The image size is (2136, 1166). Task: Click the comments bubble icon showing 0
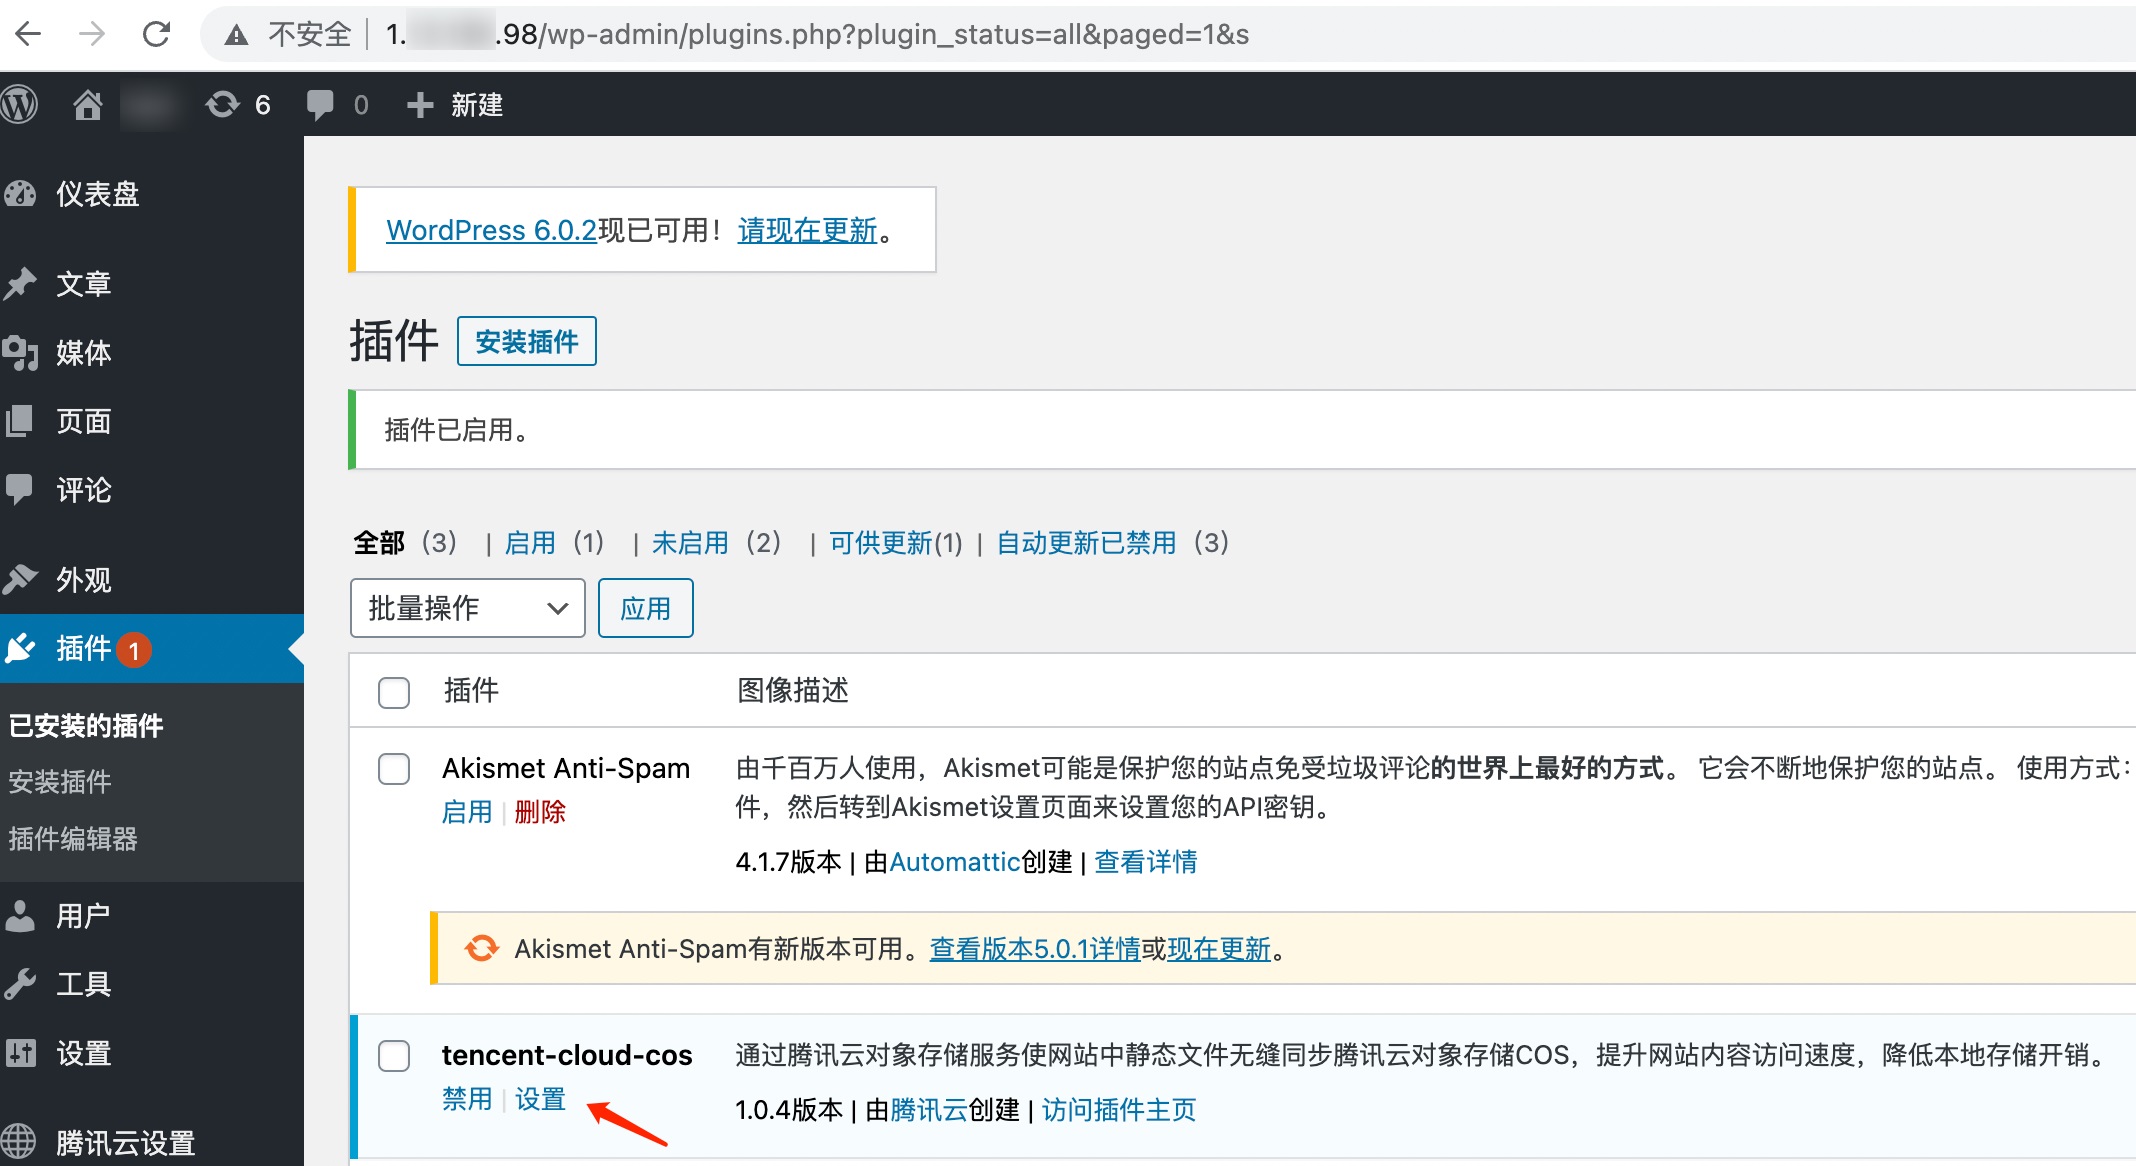click(322, 104)
